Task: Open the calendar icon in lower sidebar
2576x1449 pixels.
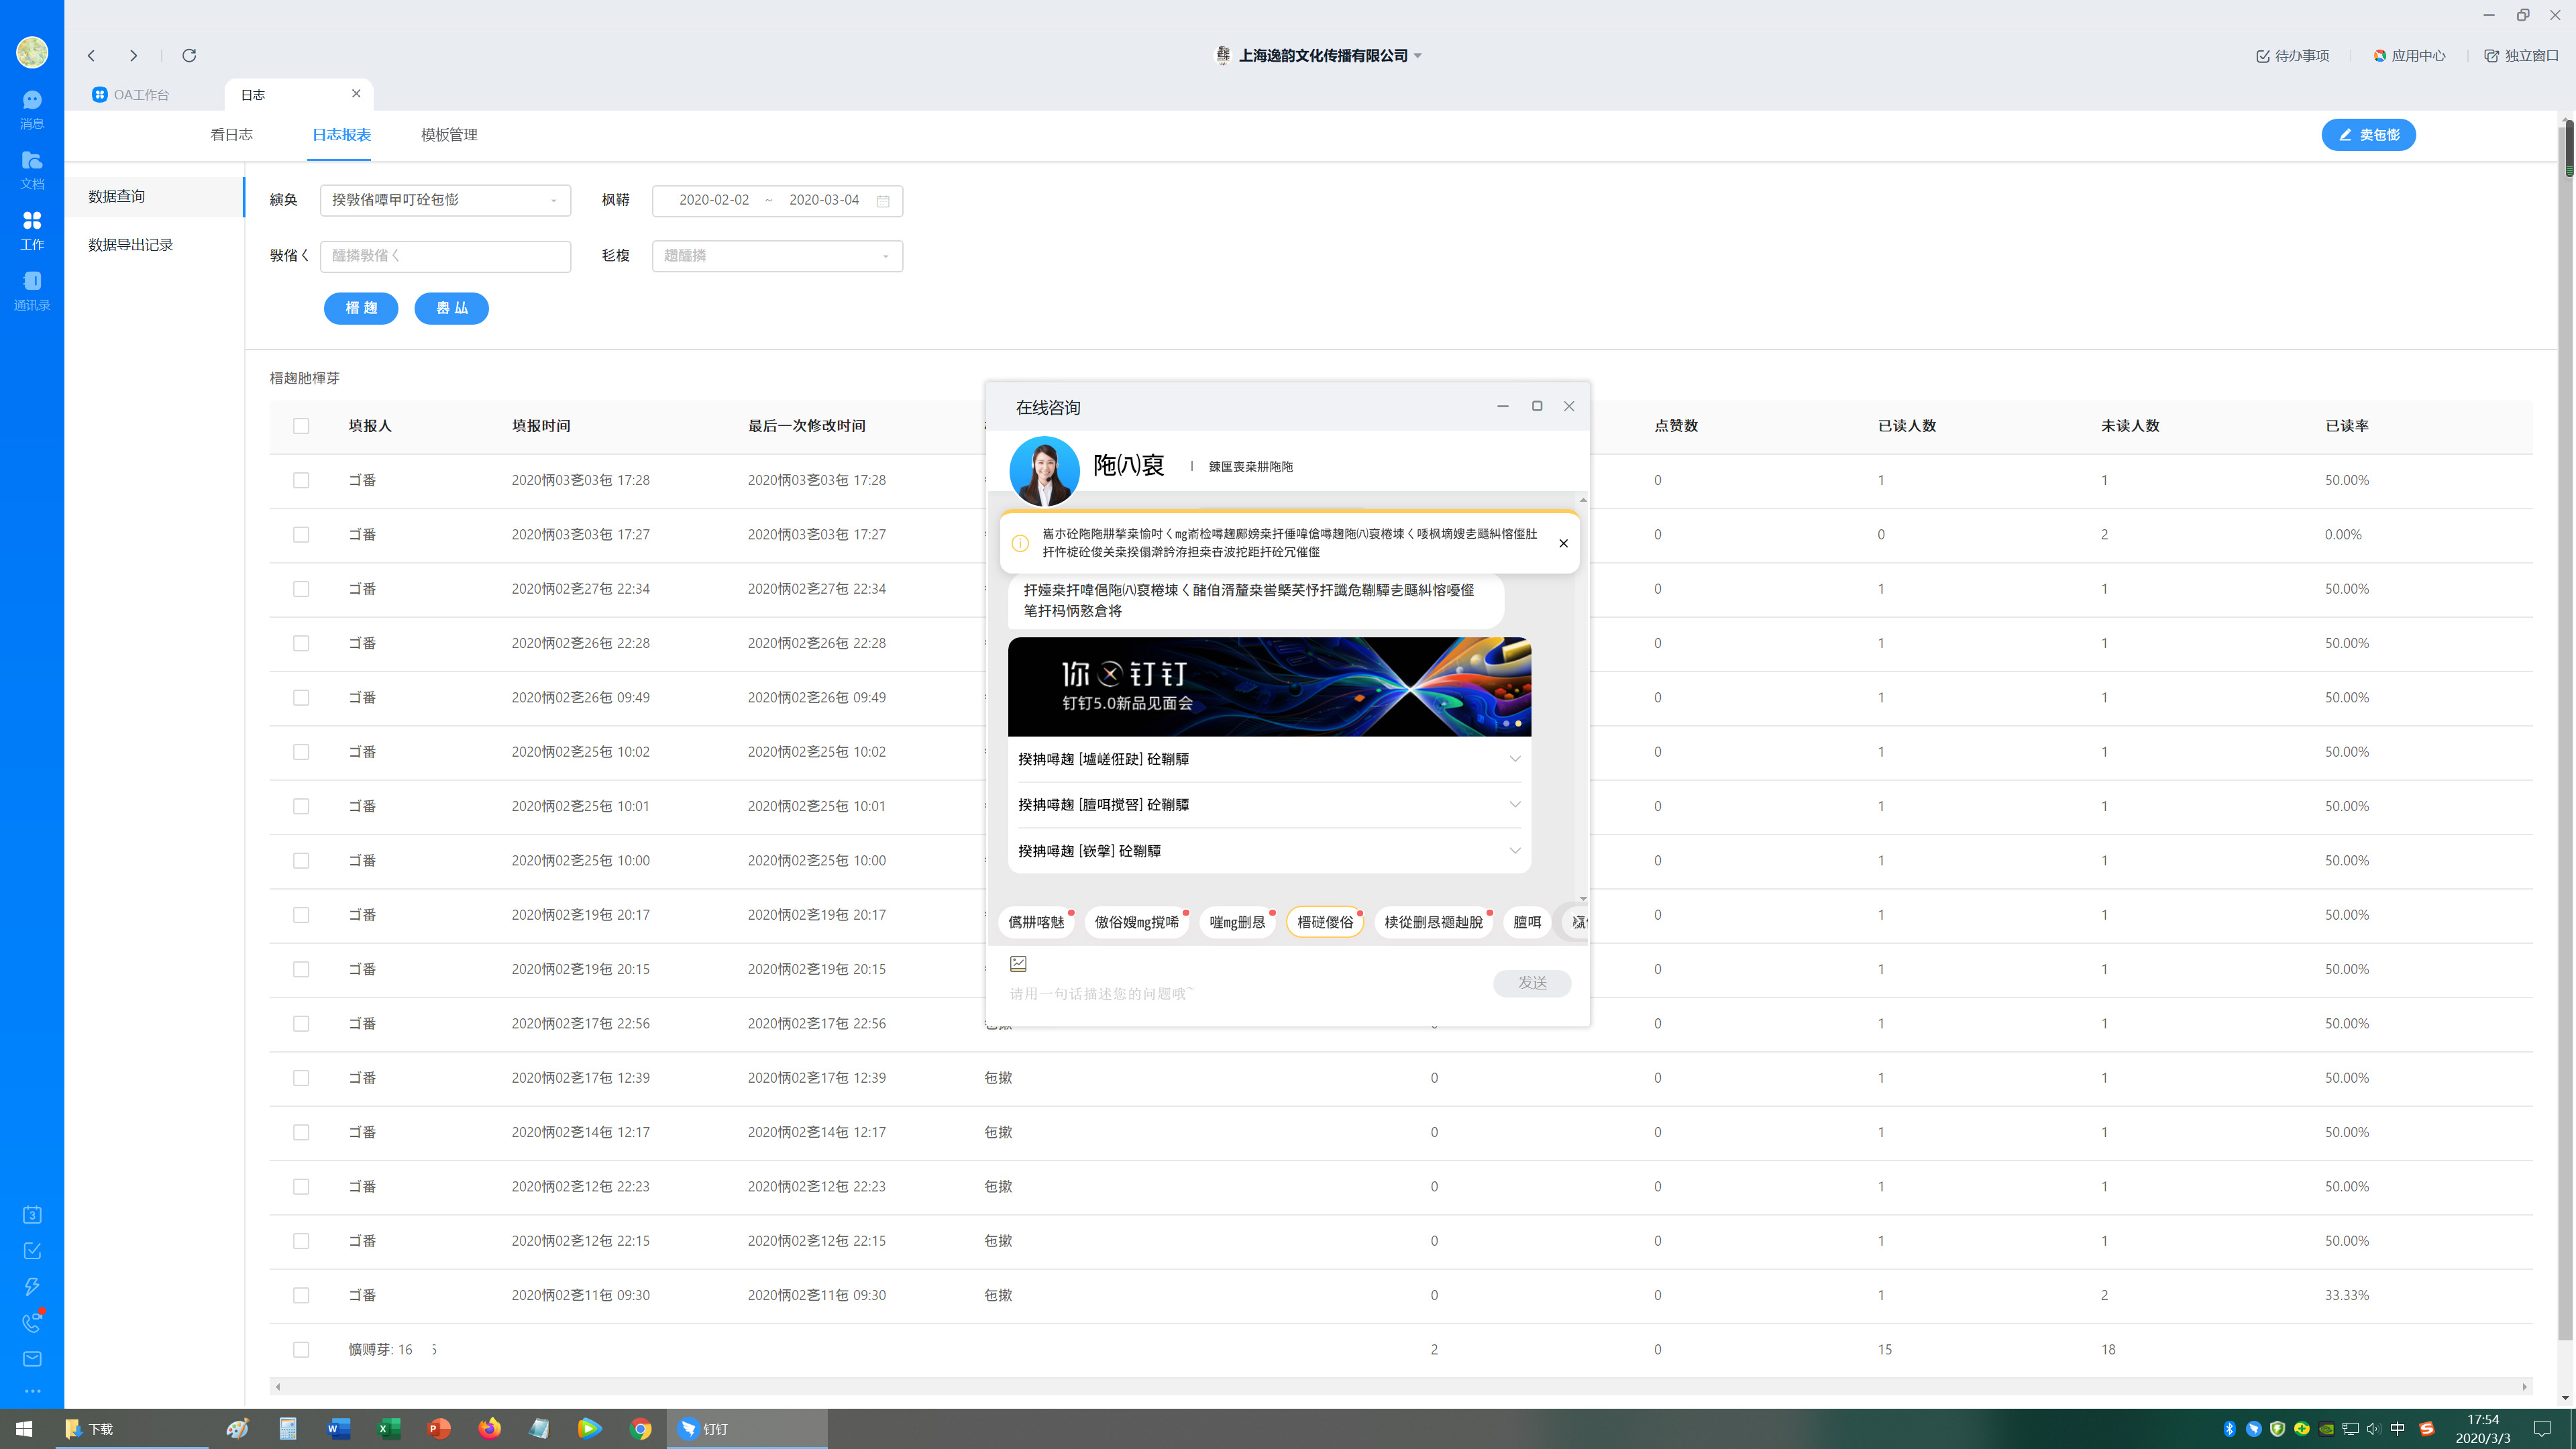Action: [32, 1214]
